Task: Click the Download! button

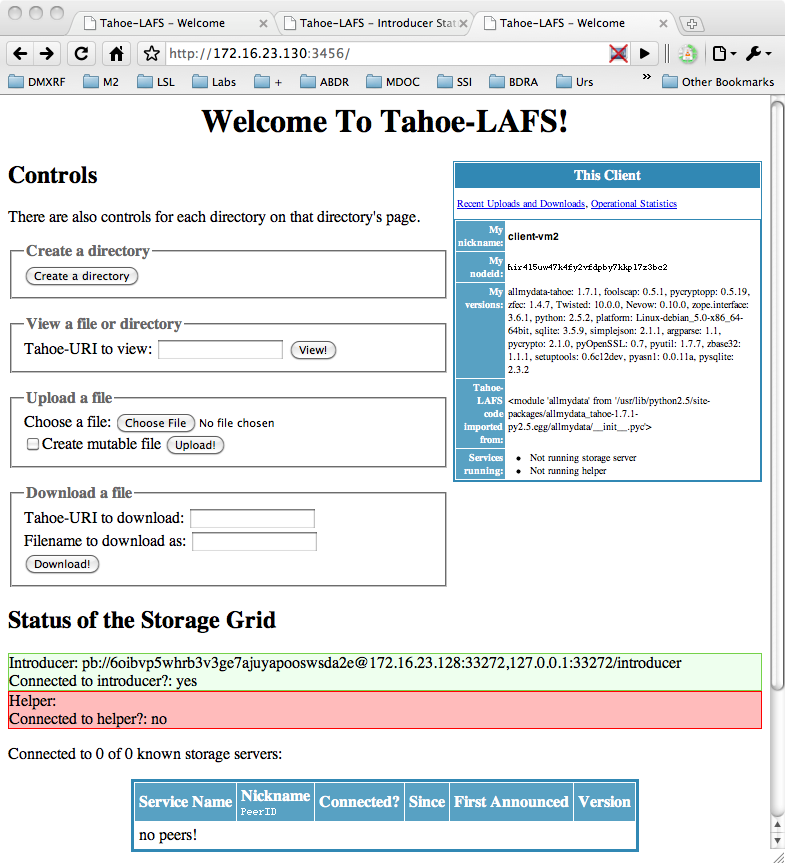Action: pyautogui.click(x=62, y=564)
